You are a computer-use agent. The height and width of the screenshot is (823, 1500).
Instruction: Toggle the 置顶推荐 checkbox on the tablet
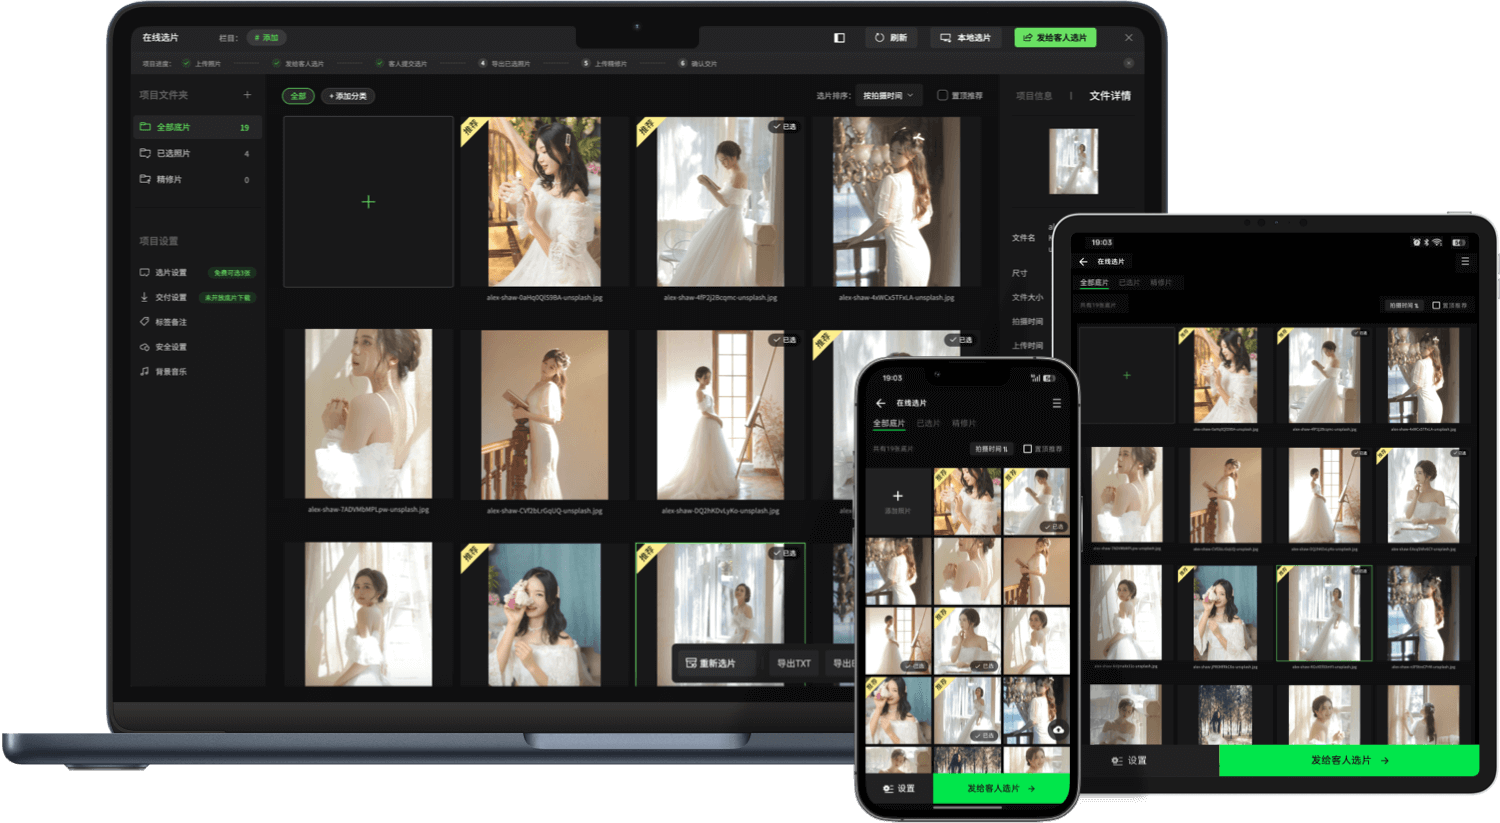tap(1436, 305)
